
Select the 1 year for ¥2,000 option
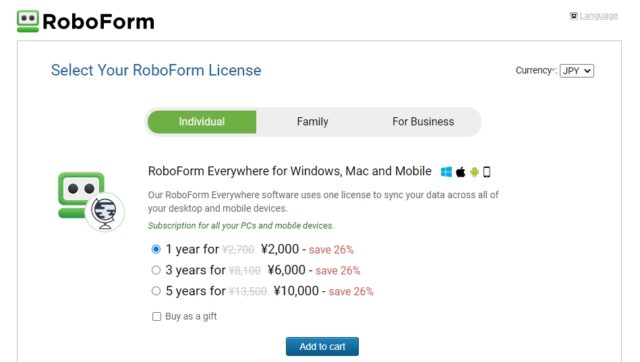(x=156, y=249)
